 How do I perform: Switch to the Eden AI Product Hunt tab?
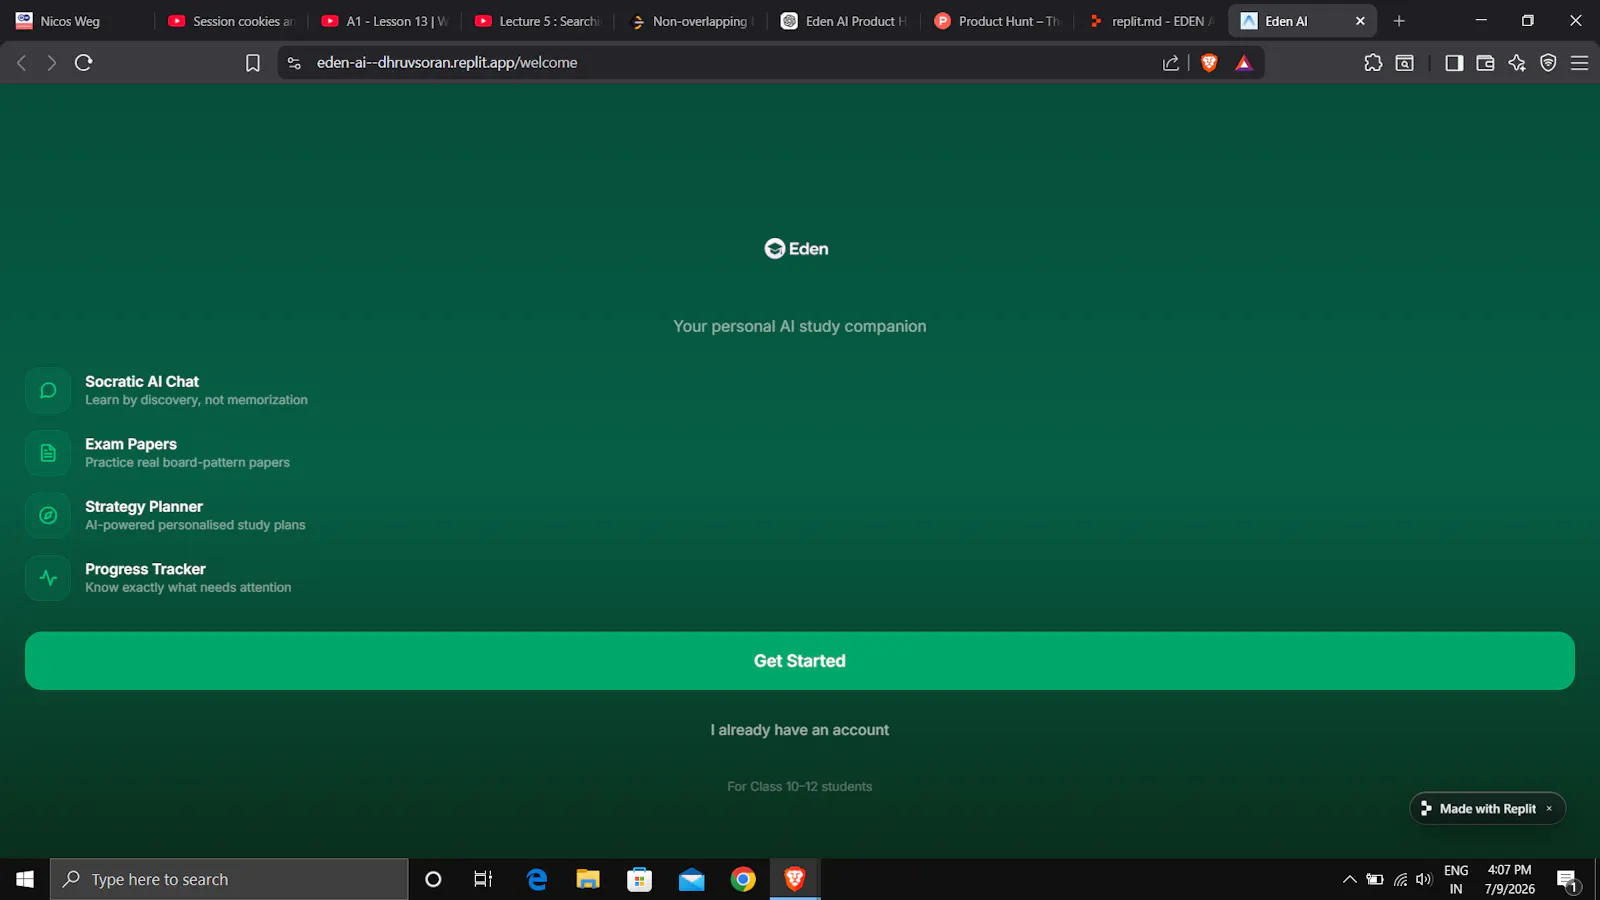844,21
